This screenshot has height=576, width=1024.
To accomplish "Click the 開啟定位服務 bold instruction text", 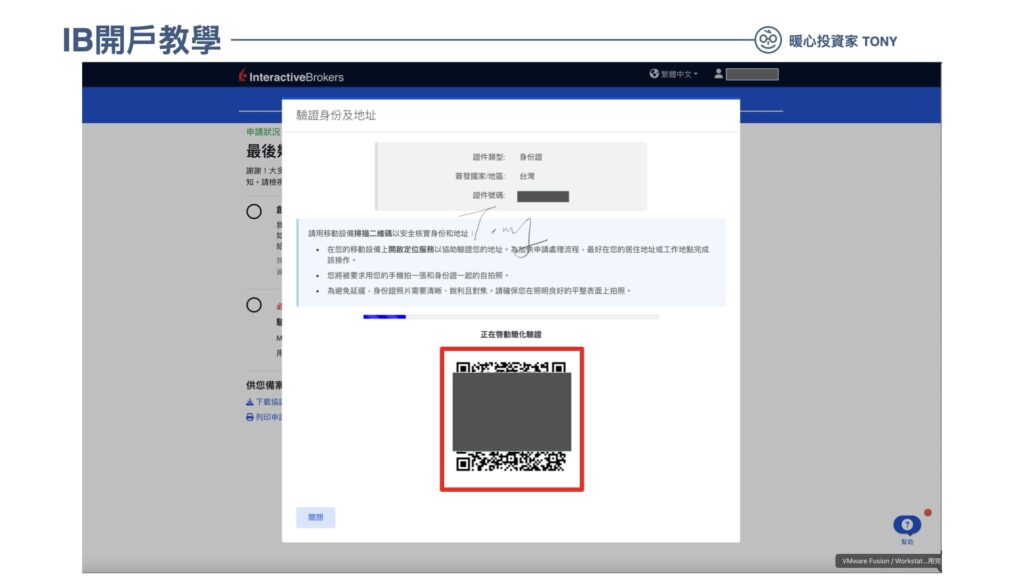I will pos(411,249).
